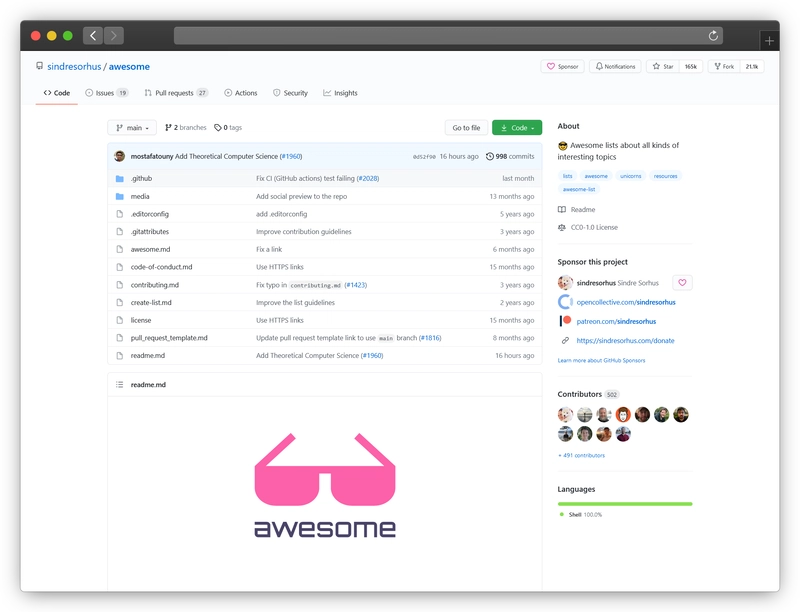Screen dimensions: 800x612
Task: Click the unicorns topic tag
Action: coord(631,176)
